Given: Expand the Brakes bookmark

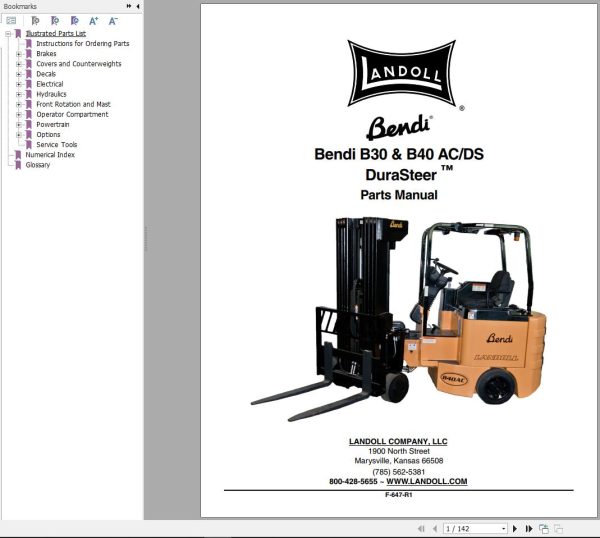Looking at the screenshot, I should [19, 54].
